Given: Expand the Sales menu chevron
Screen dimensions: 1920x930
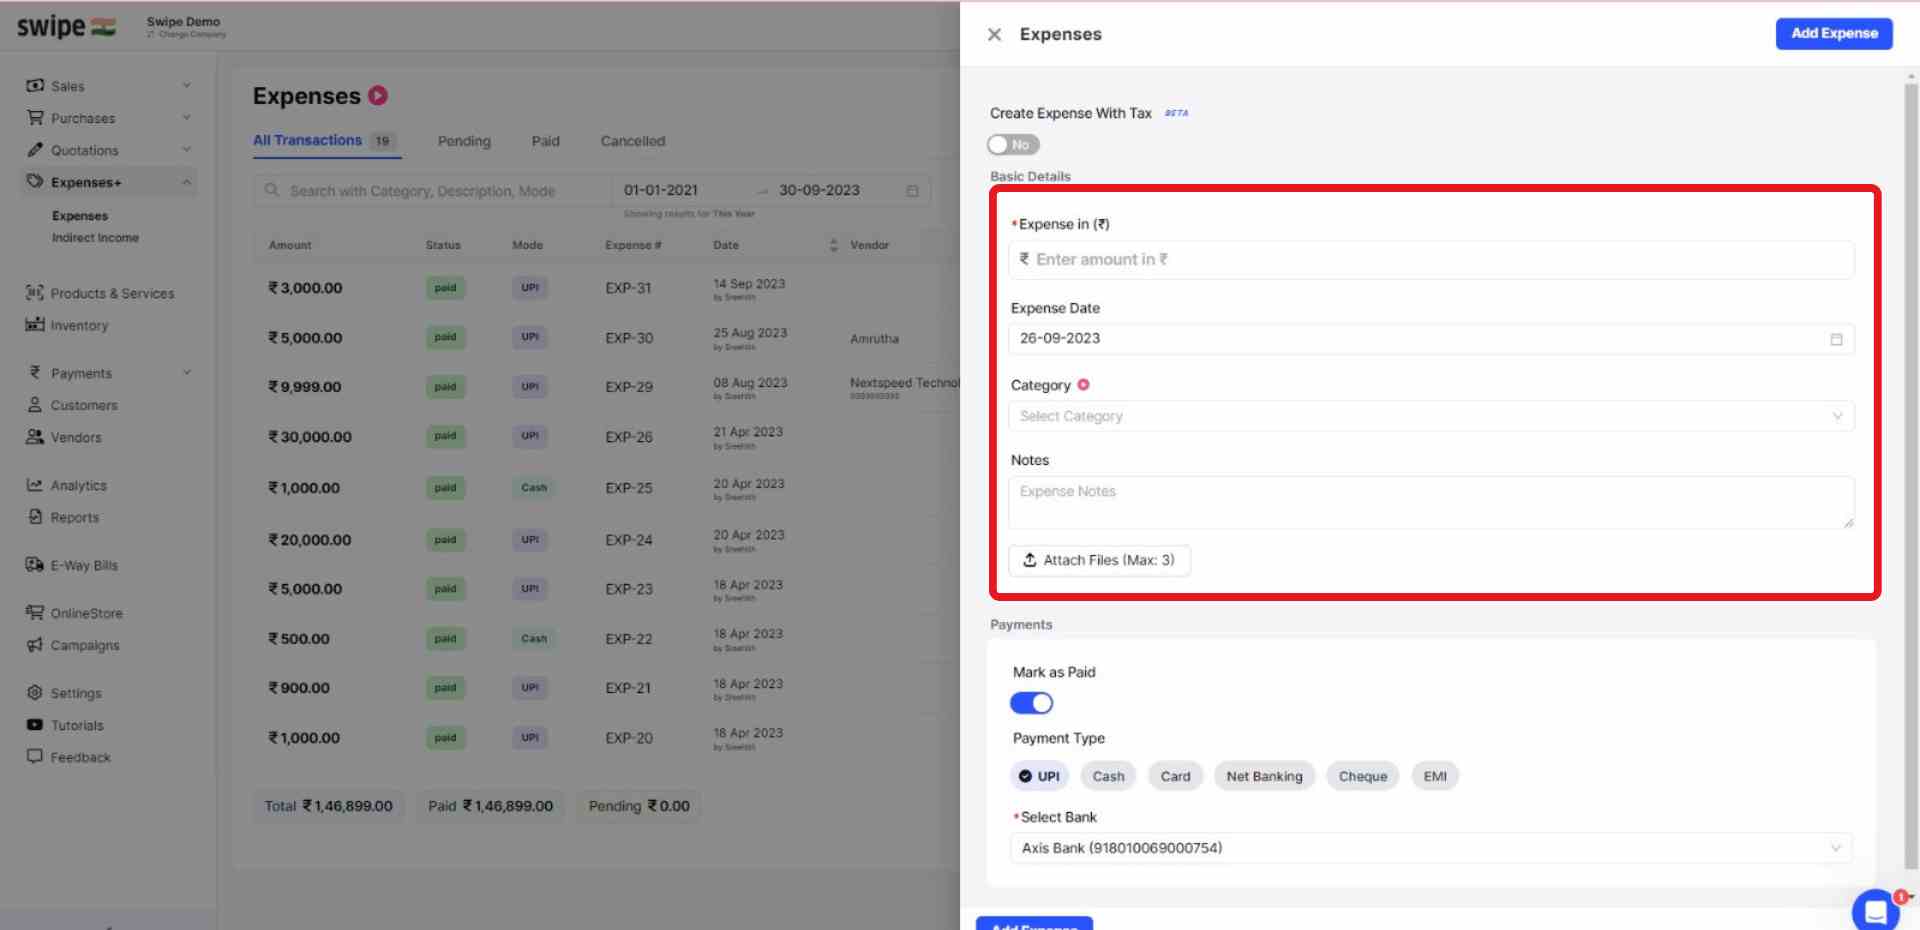Looking at the screenshot, I should point(186,85).
